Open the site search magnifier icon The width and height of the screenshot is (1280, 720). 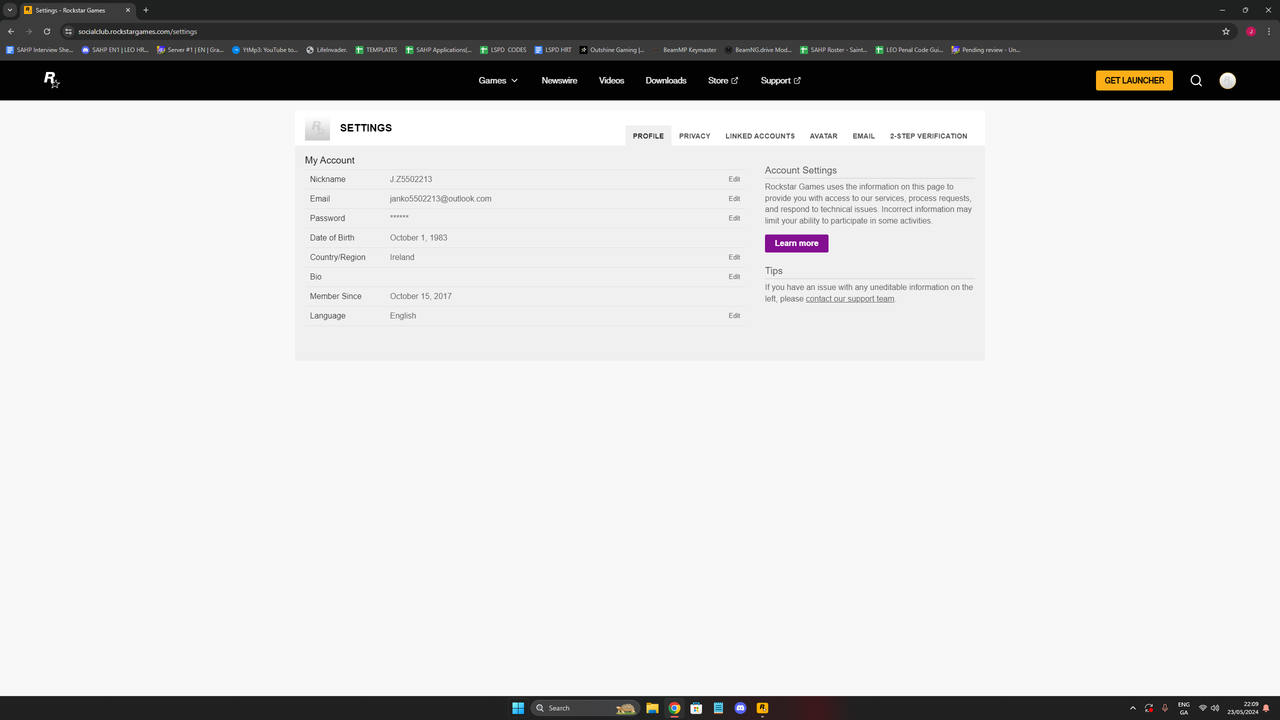tap(1196, 81)
